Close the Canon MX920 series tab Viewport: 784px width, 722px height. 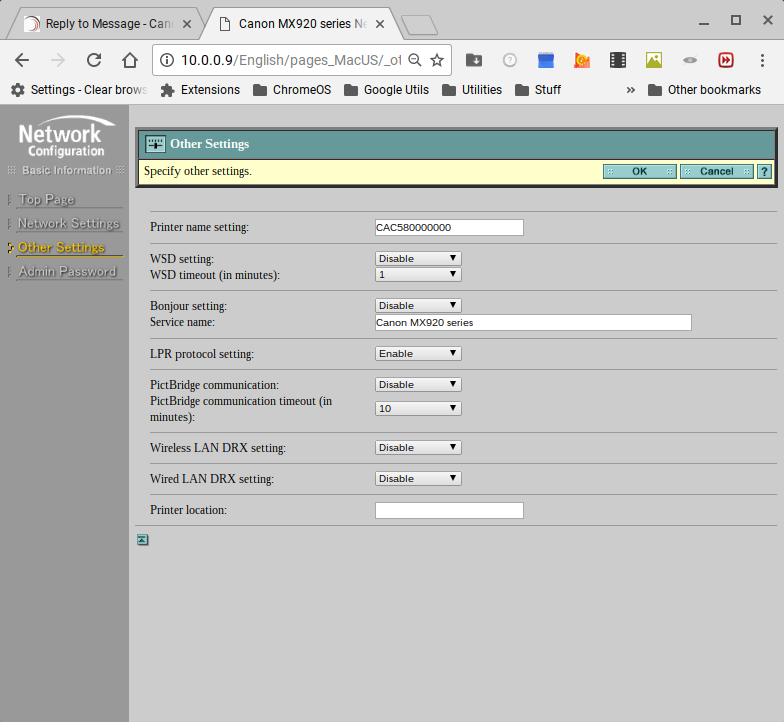[x=380, y=24]
